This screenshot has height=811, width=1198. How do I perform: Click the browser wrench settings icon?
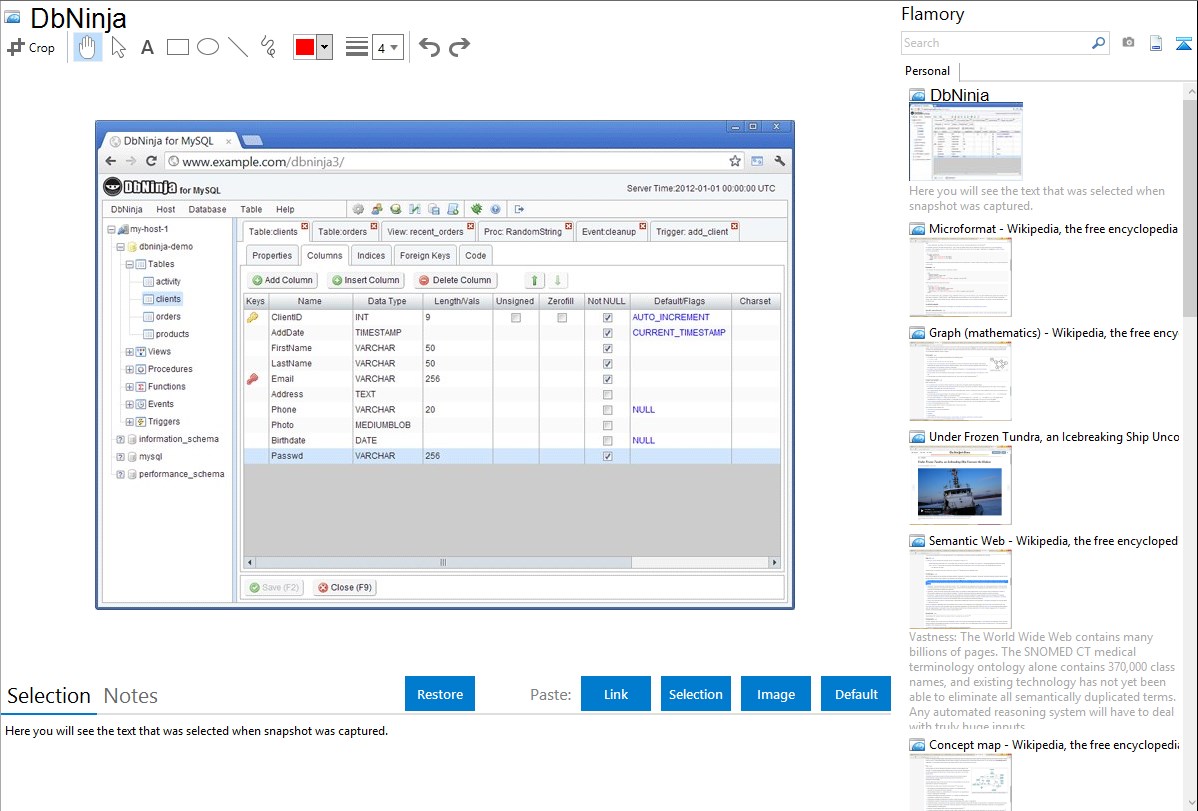pyautogui.click(x=779, y=161)
